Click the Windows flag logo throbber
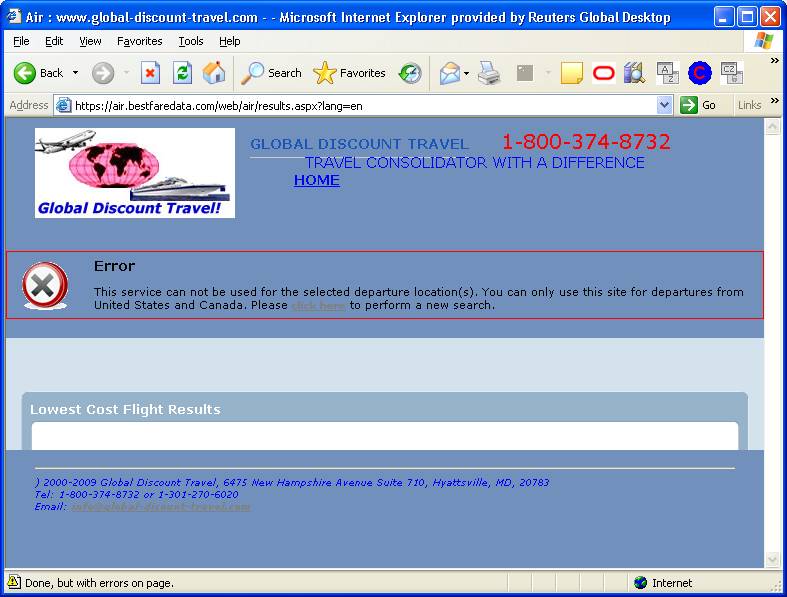The height and width of the screenshot is (597, 787). pos(764,41)
